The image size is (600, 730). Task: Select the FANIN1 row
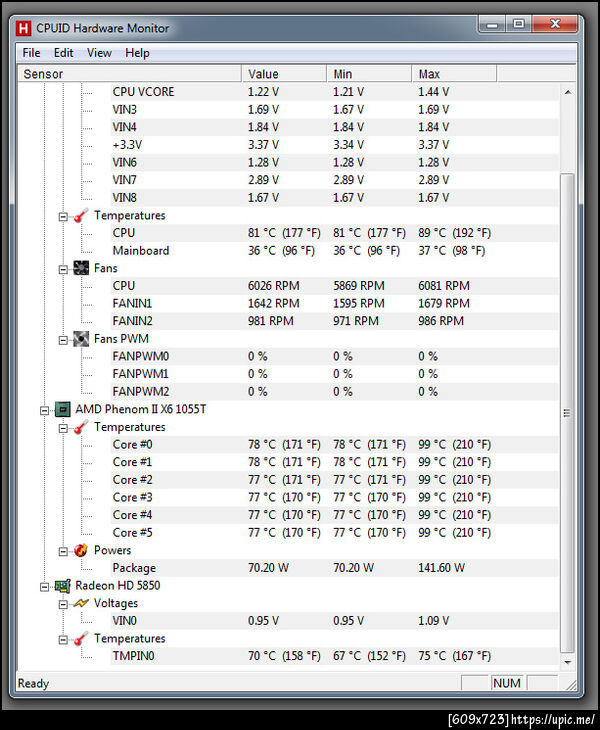(334, 304)
